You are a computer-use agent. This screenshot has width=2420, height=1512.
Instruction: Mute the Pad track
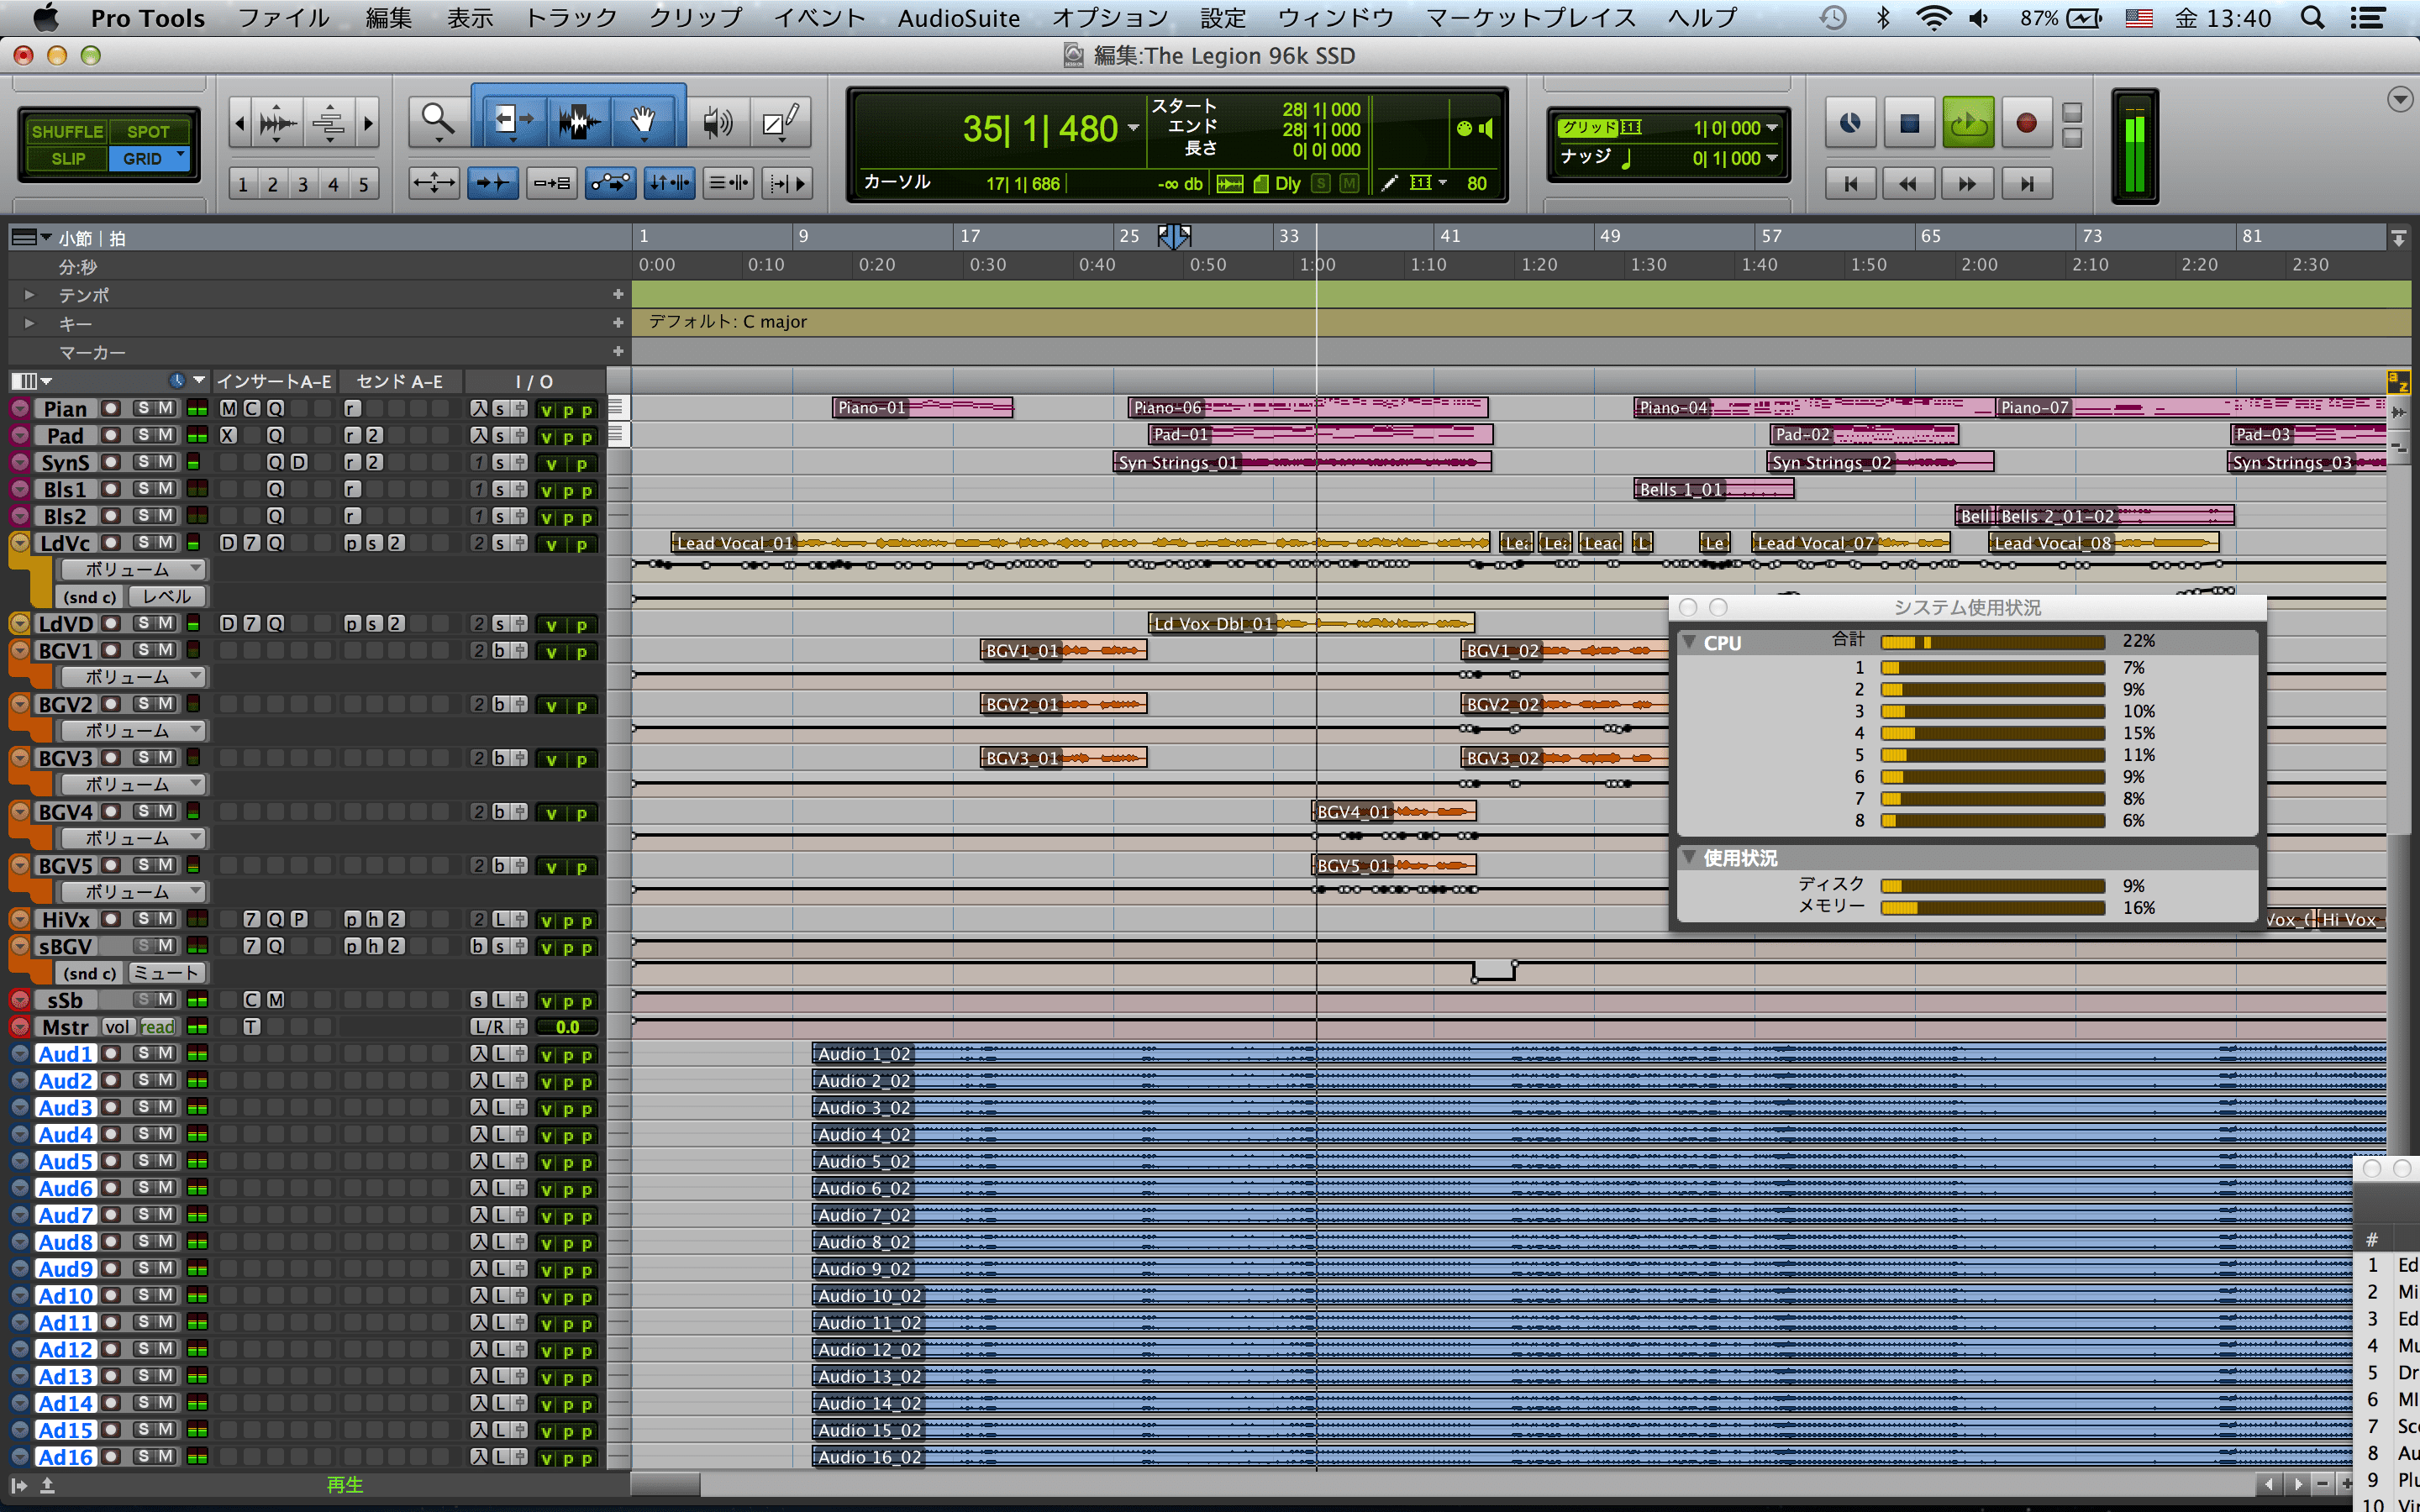(x=165, y=435)
